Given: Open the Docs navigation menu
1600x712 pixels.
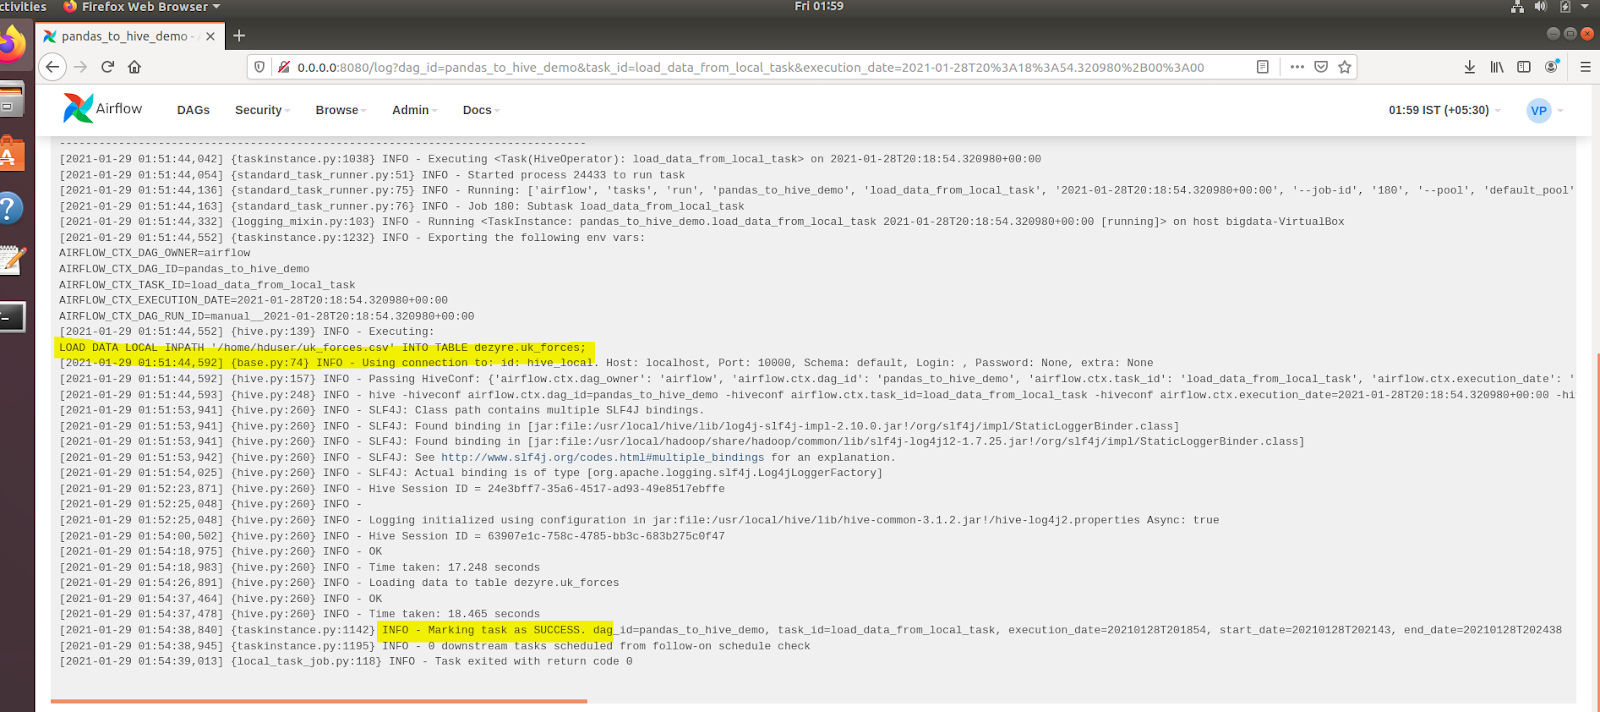Looking at the screenshot, I should click(480, 110).
